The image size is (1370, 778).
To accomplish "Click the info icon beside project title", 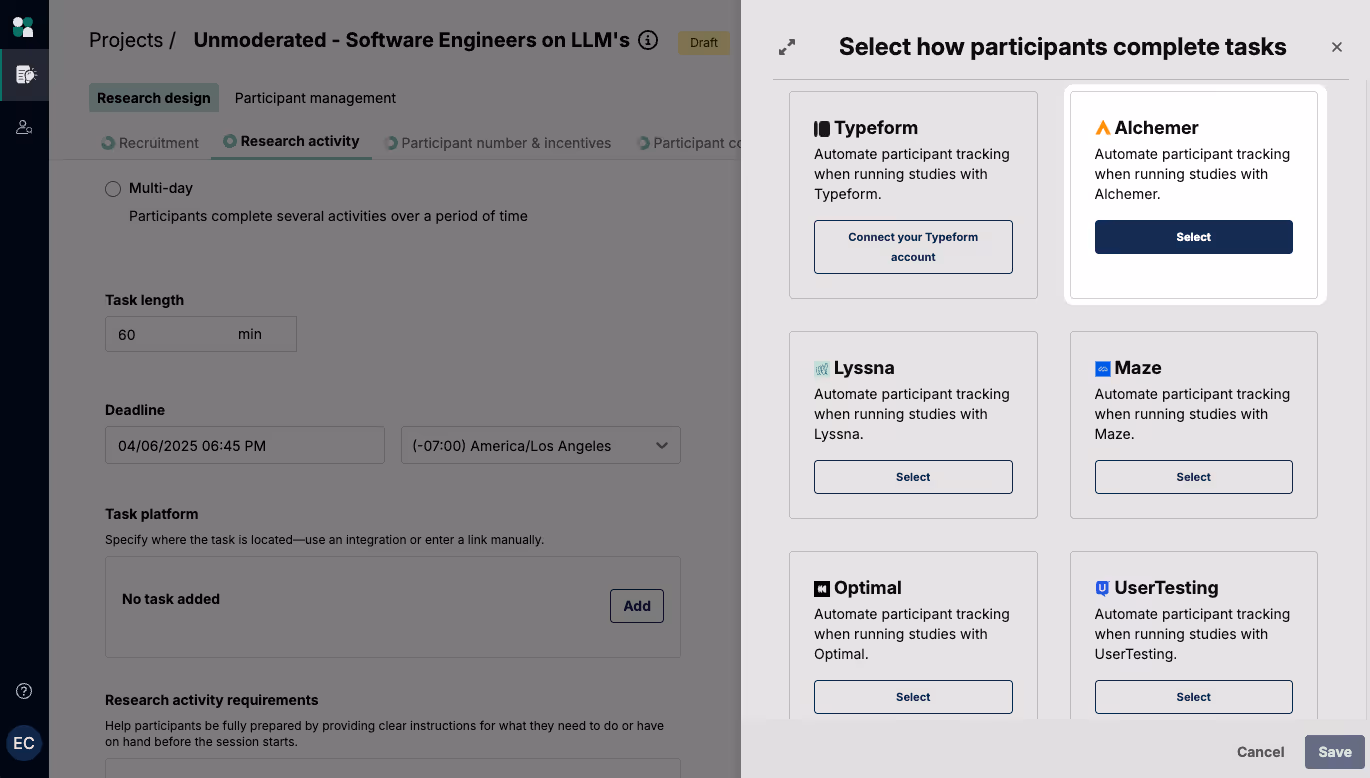I will (648, 40).
